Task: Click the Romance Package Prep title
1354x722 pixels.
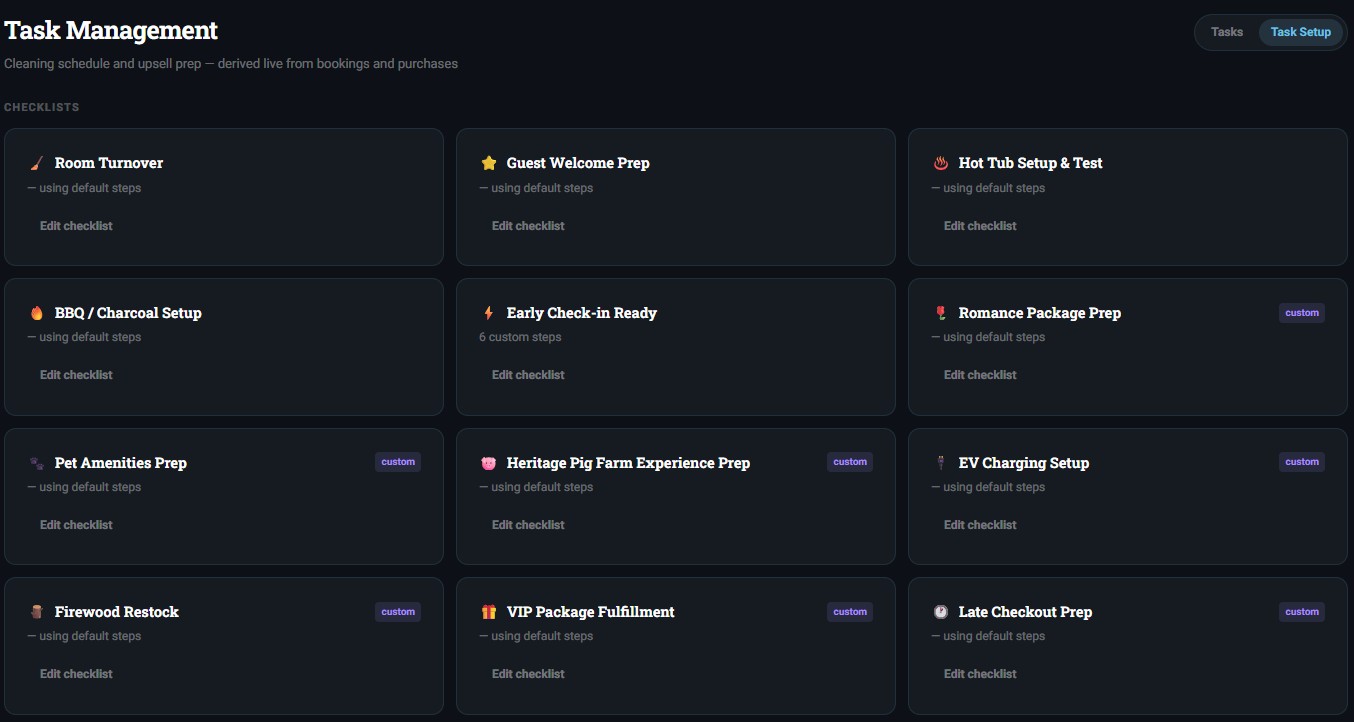Action: [1040, 313]
